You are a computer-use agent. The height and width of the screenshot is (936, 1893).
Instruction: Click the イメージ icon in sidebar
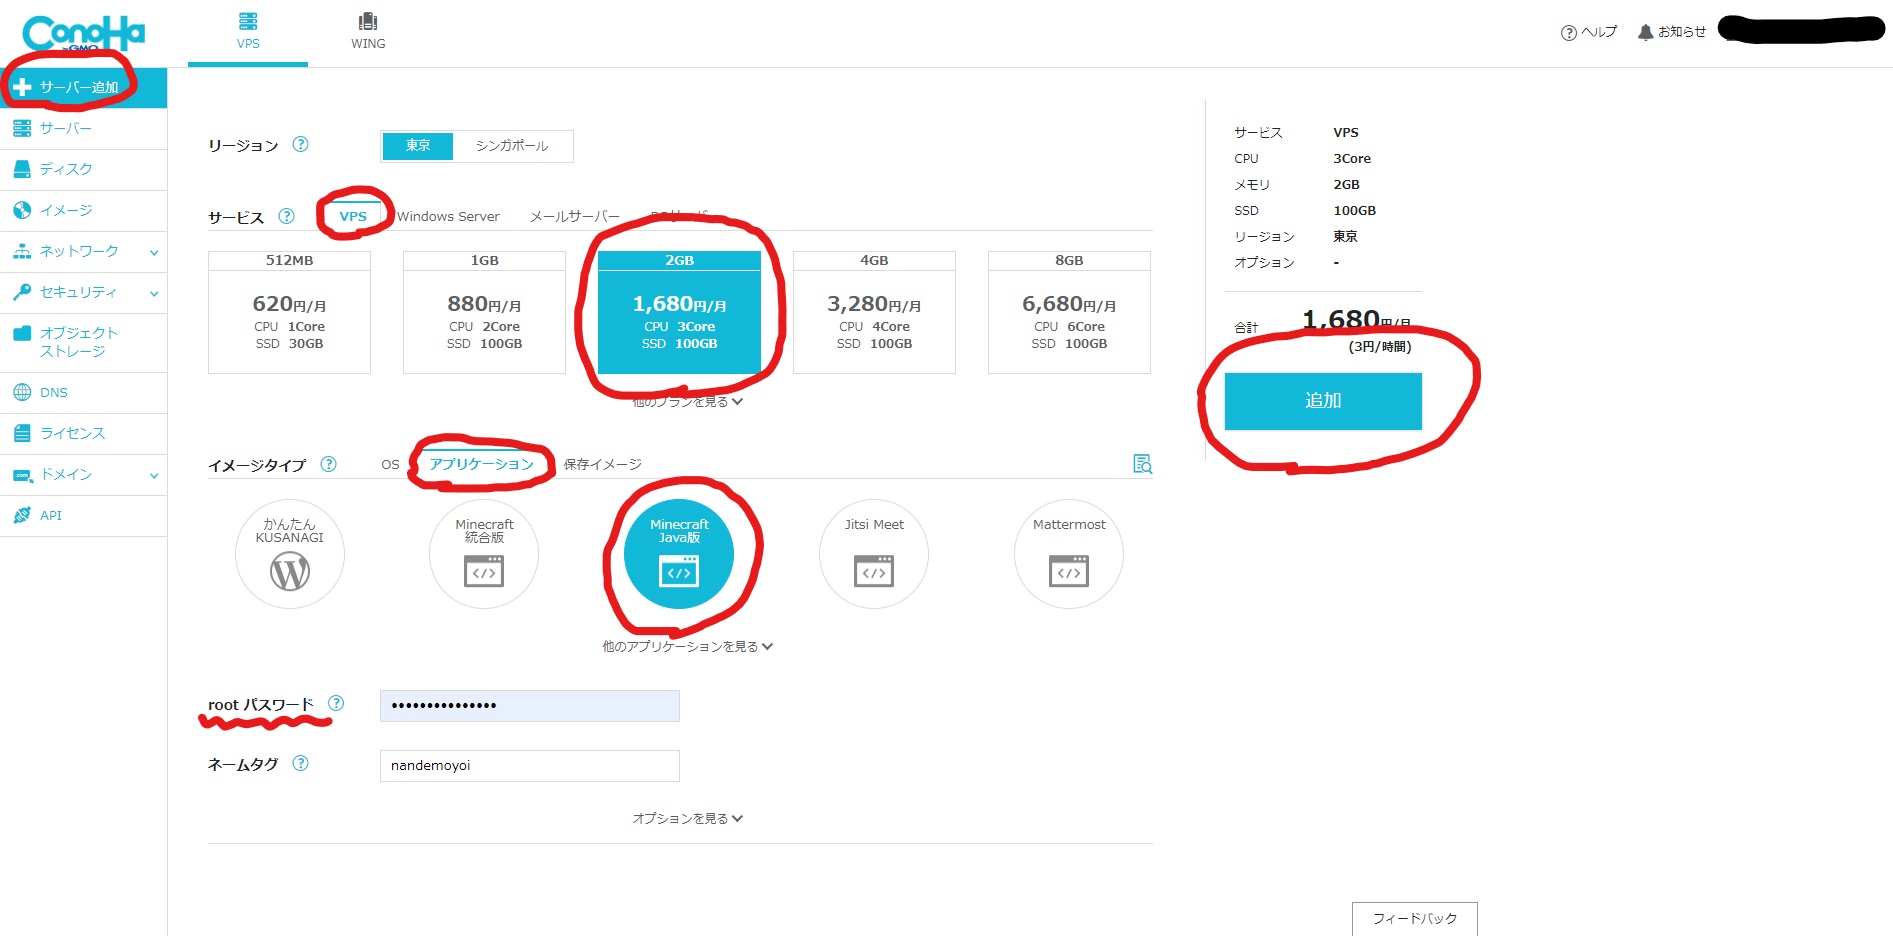[22, 210]
